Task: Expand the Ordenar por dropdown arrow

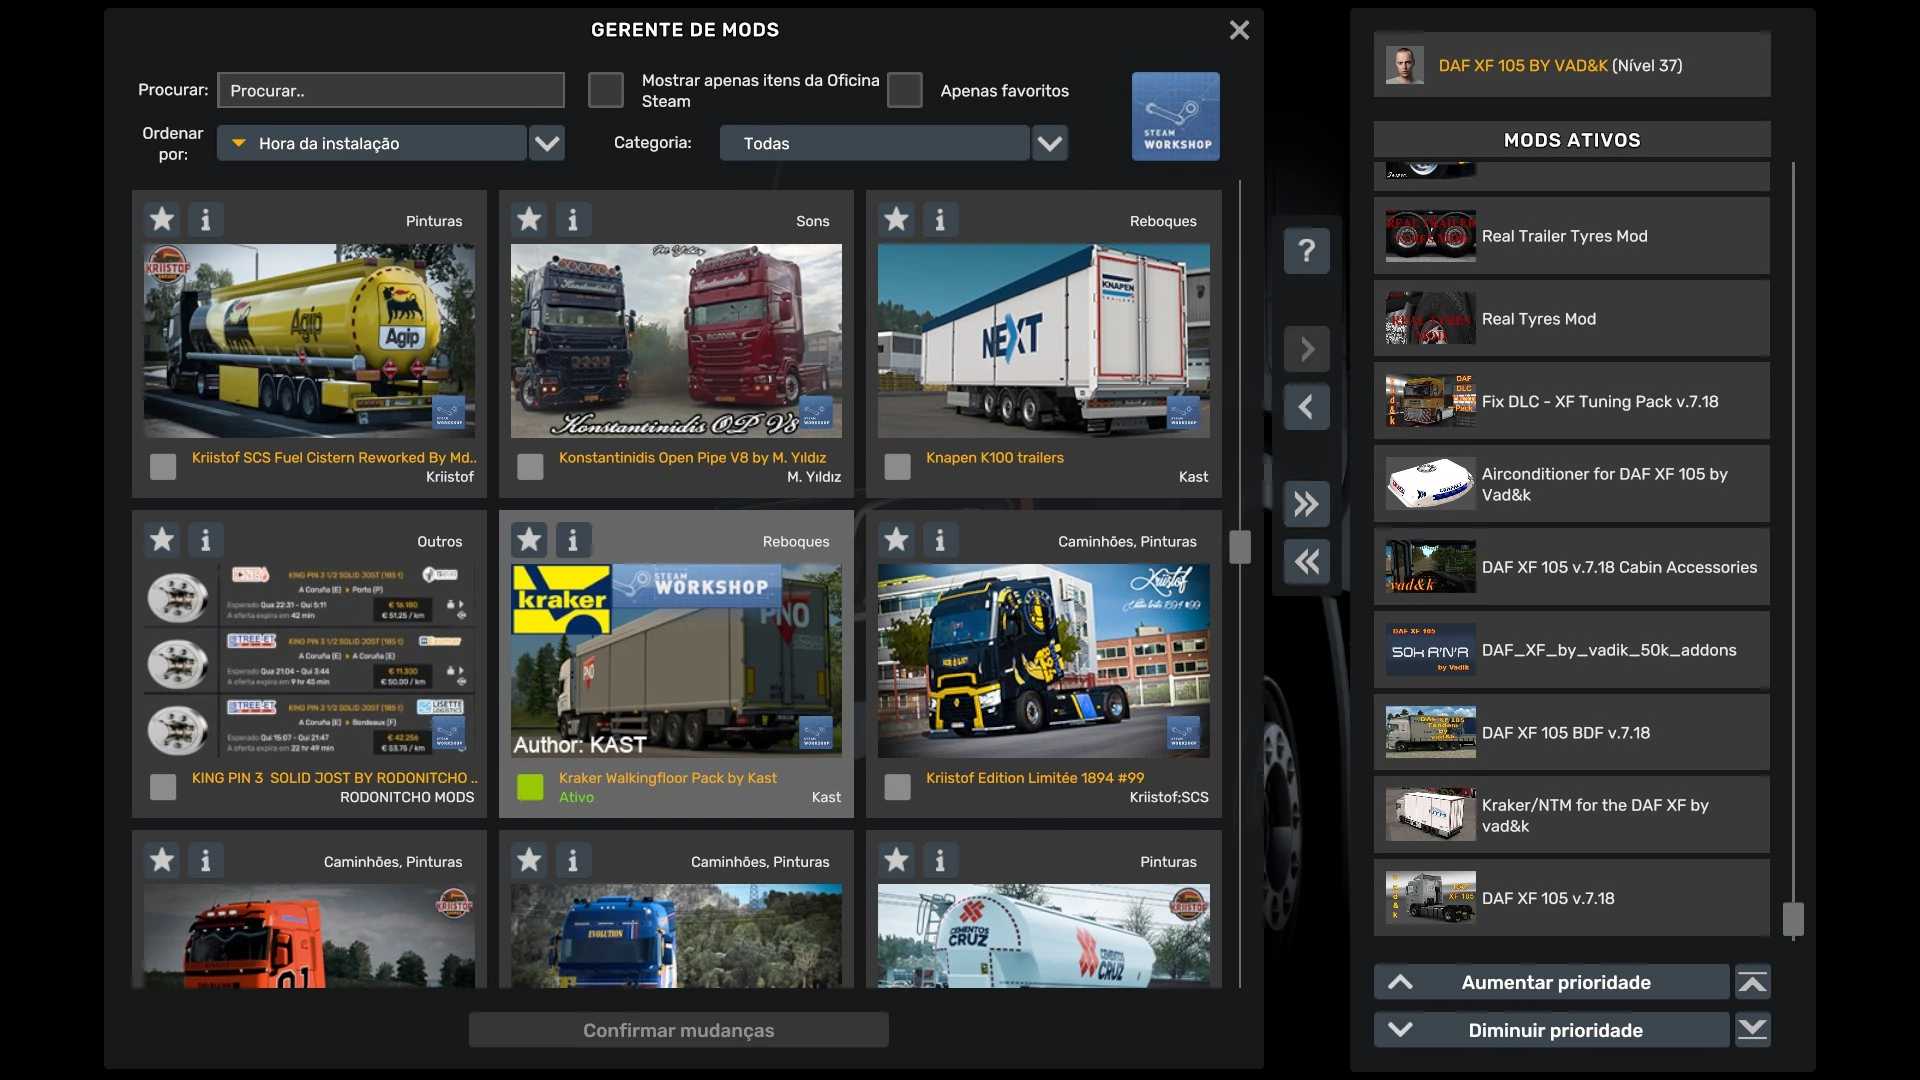Action: pyautogui.click(x=547, y=143)
